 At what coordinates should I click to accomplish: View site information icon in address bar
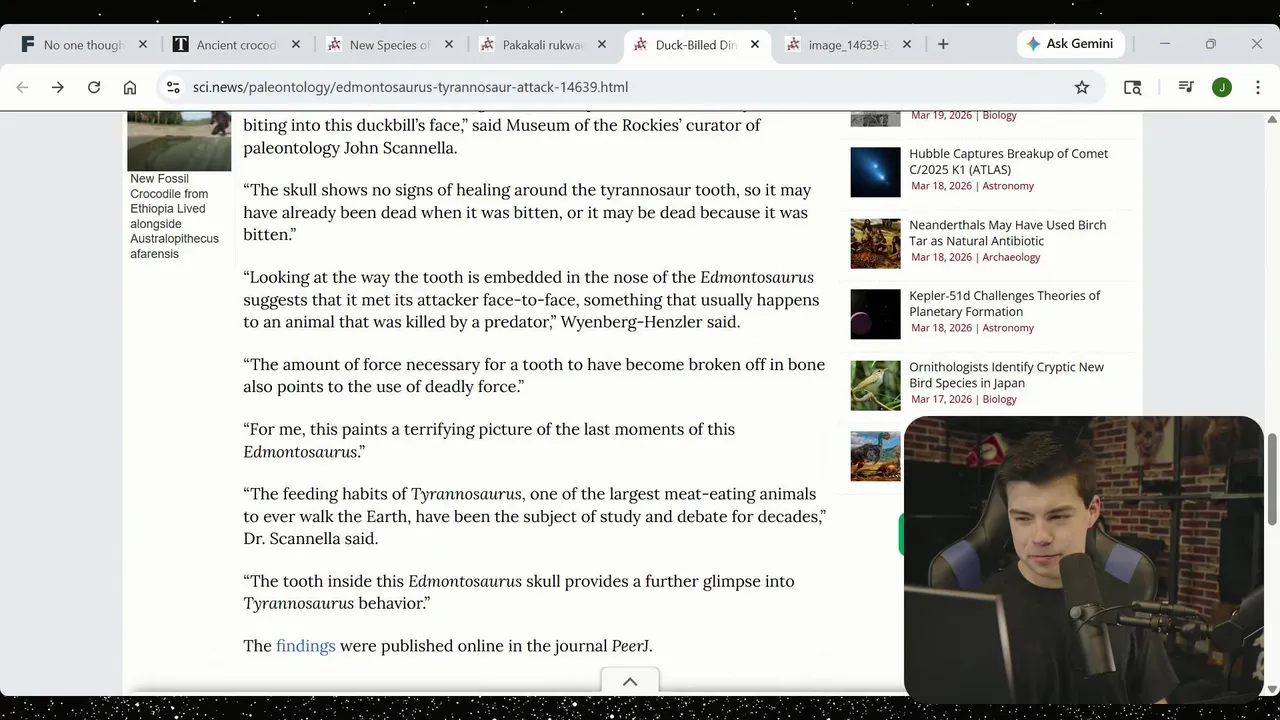[173, 87]
